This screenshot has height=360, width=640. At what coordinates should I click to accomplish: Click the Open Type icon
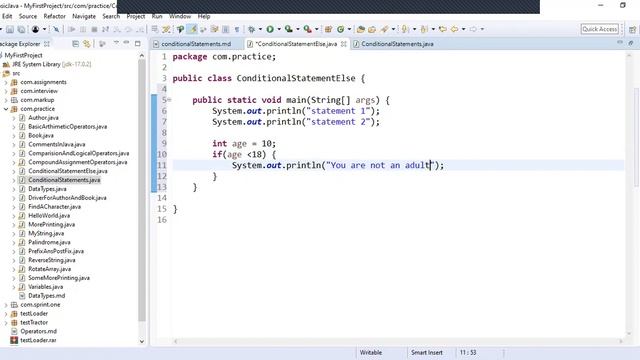click(360, 29)
